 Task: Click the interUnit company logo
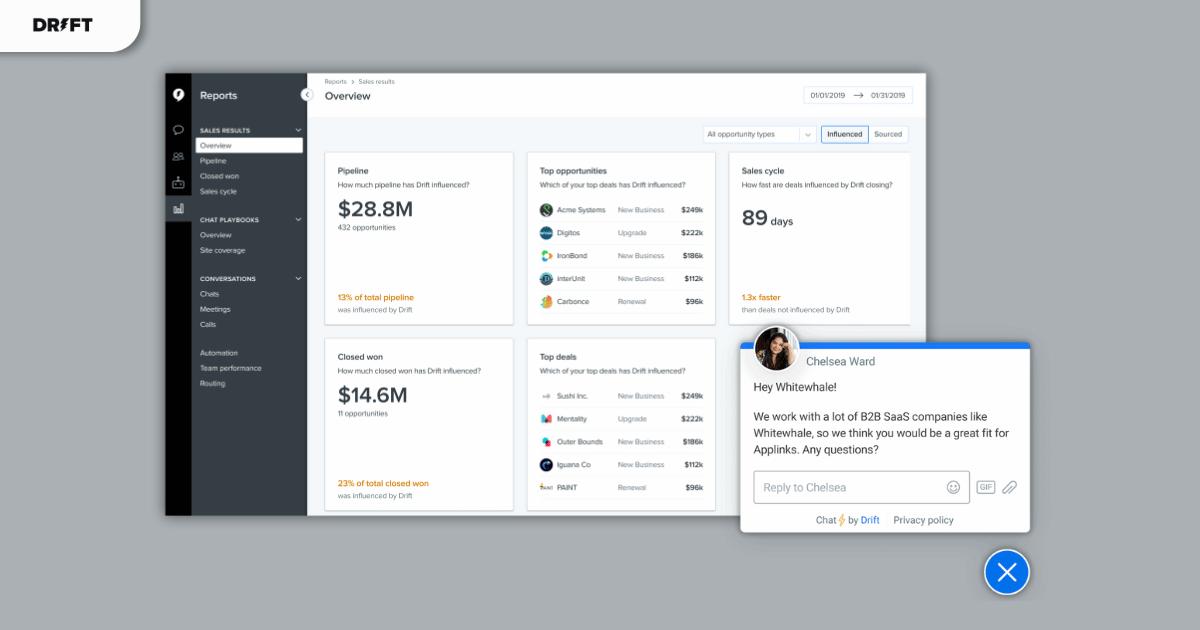546,279
